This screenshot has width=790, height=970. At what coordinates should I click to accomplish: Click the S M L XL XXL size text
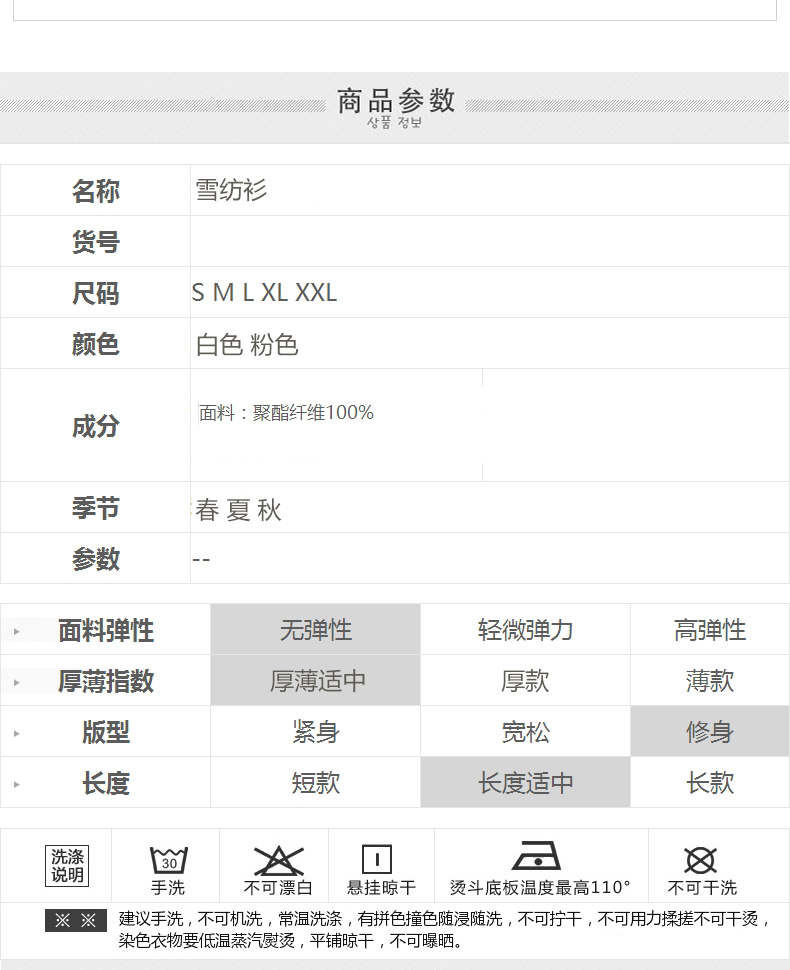(264, 293)
